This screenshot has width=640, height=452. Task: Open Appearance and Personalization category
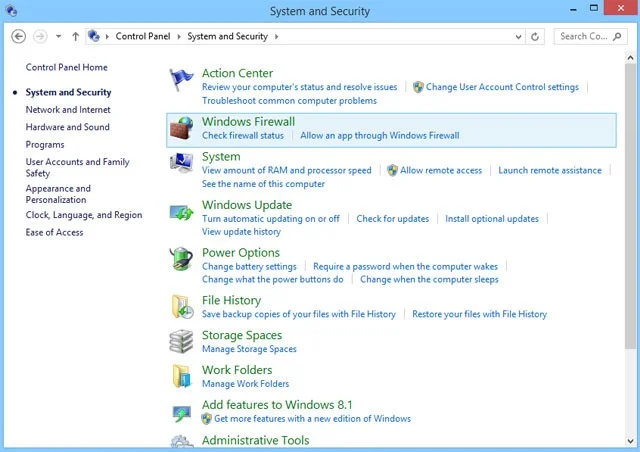58,194
